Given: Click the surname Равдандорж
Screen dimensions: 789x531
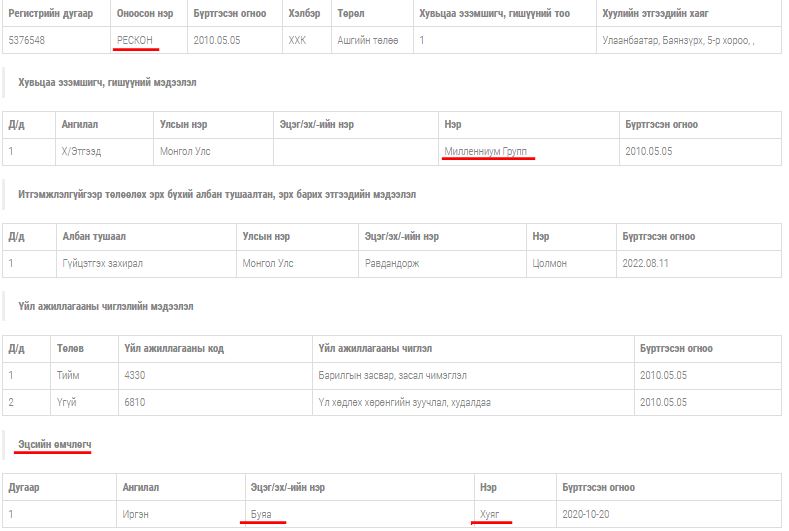Looking at the screenshot, I should point(392,263).
